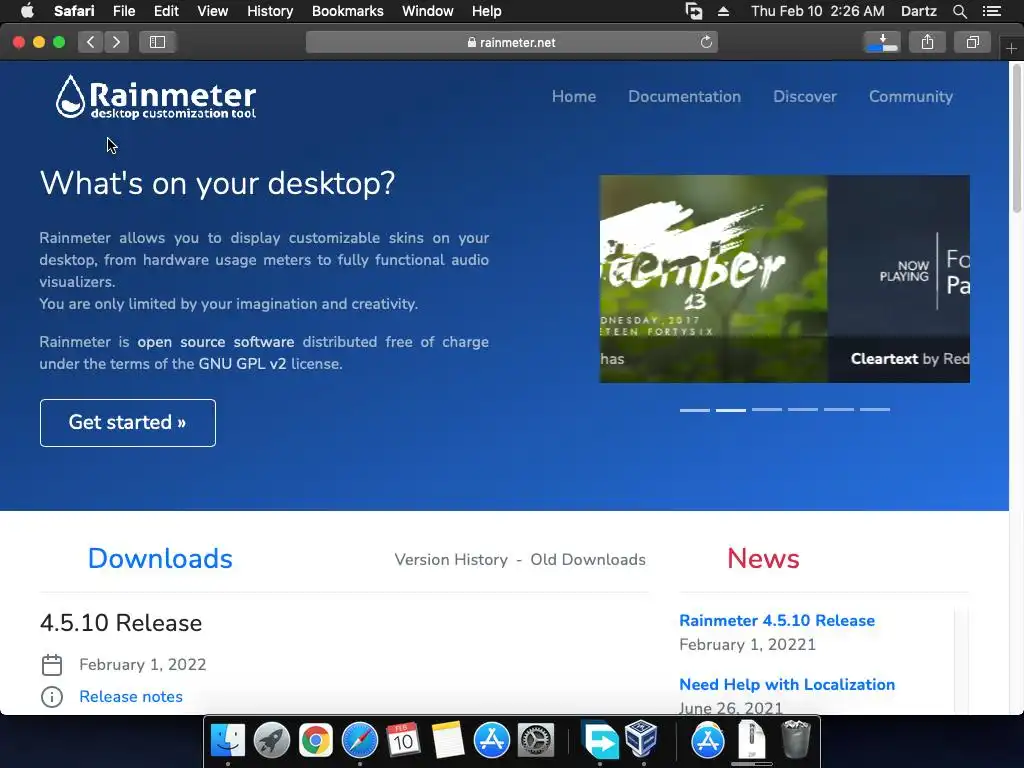The image size is (1024, 768).
Task: Click the date and time in menu bar
Action: [818, 11]
